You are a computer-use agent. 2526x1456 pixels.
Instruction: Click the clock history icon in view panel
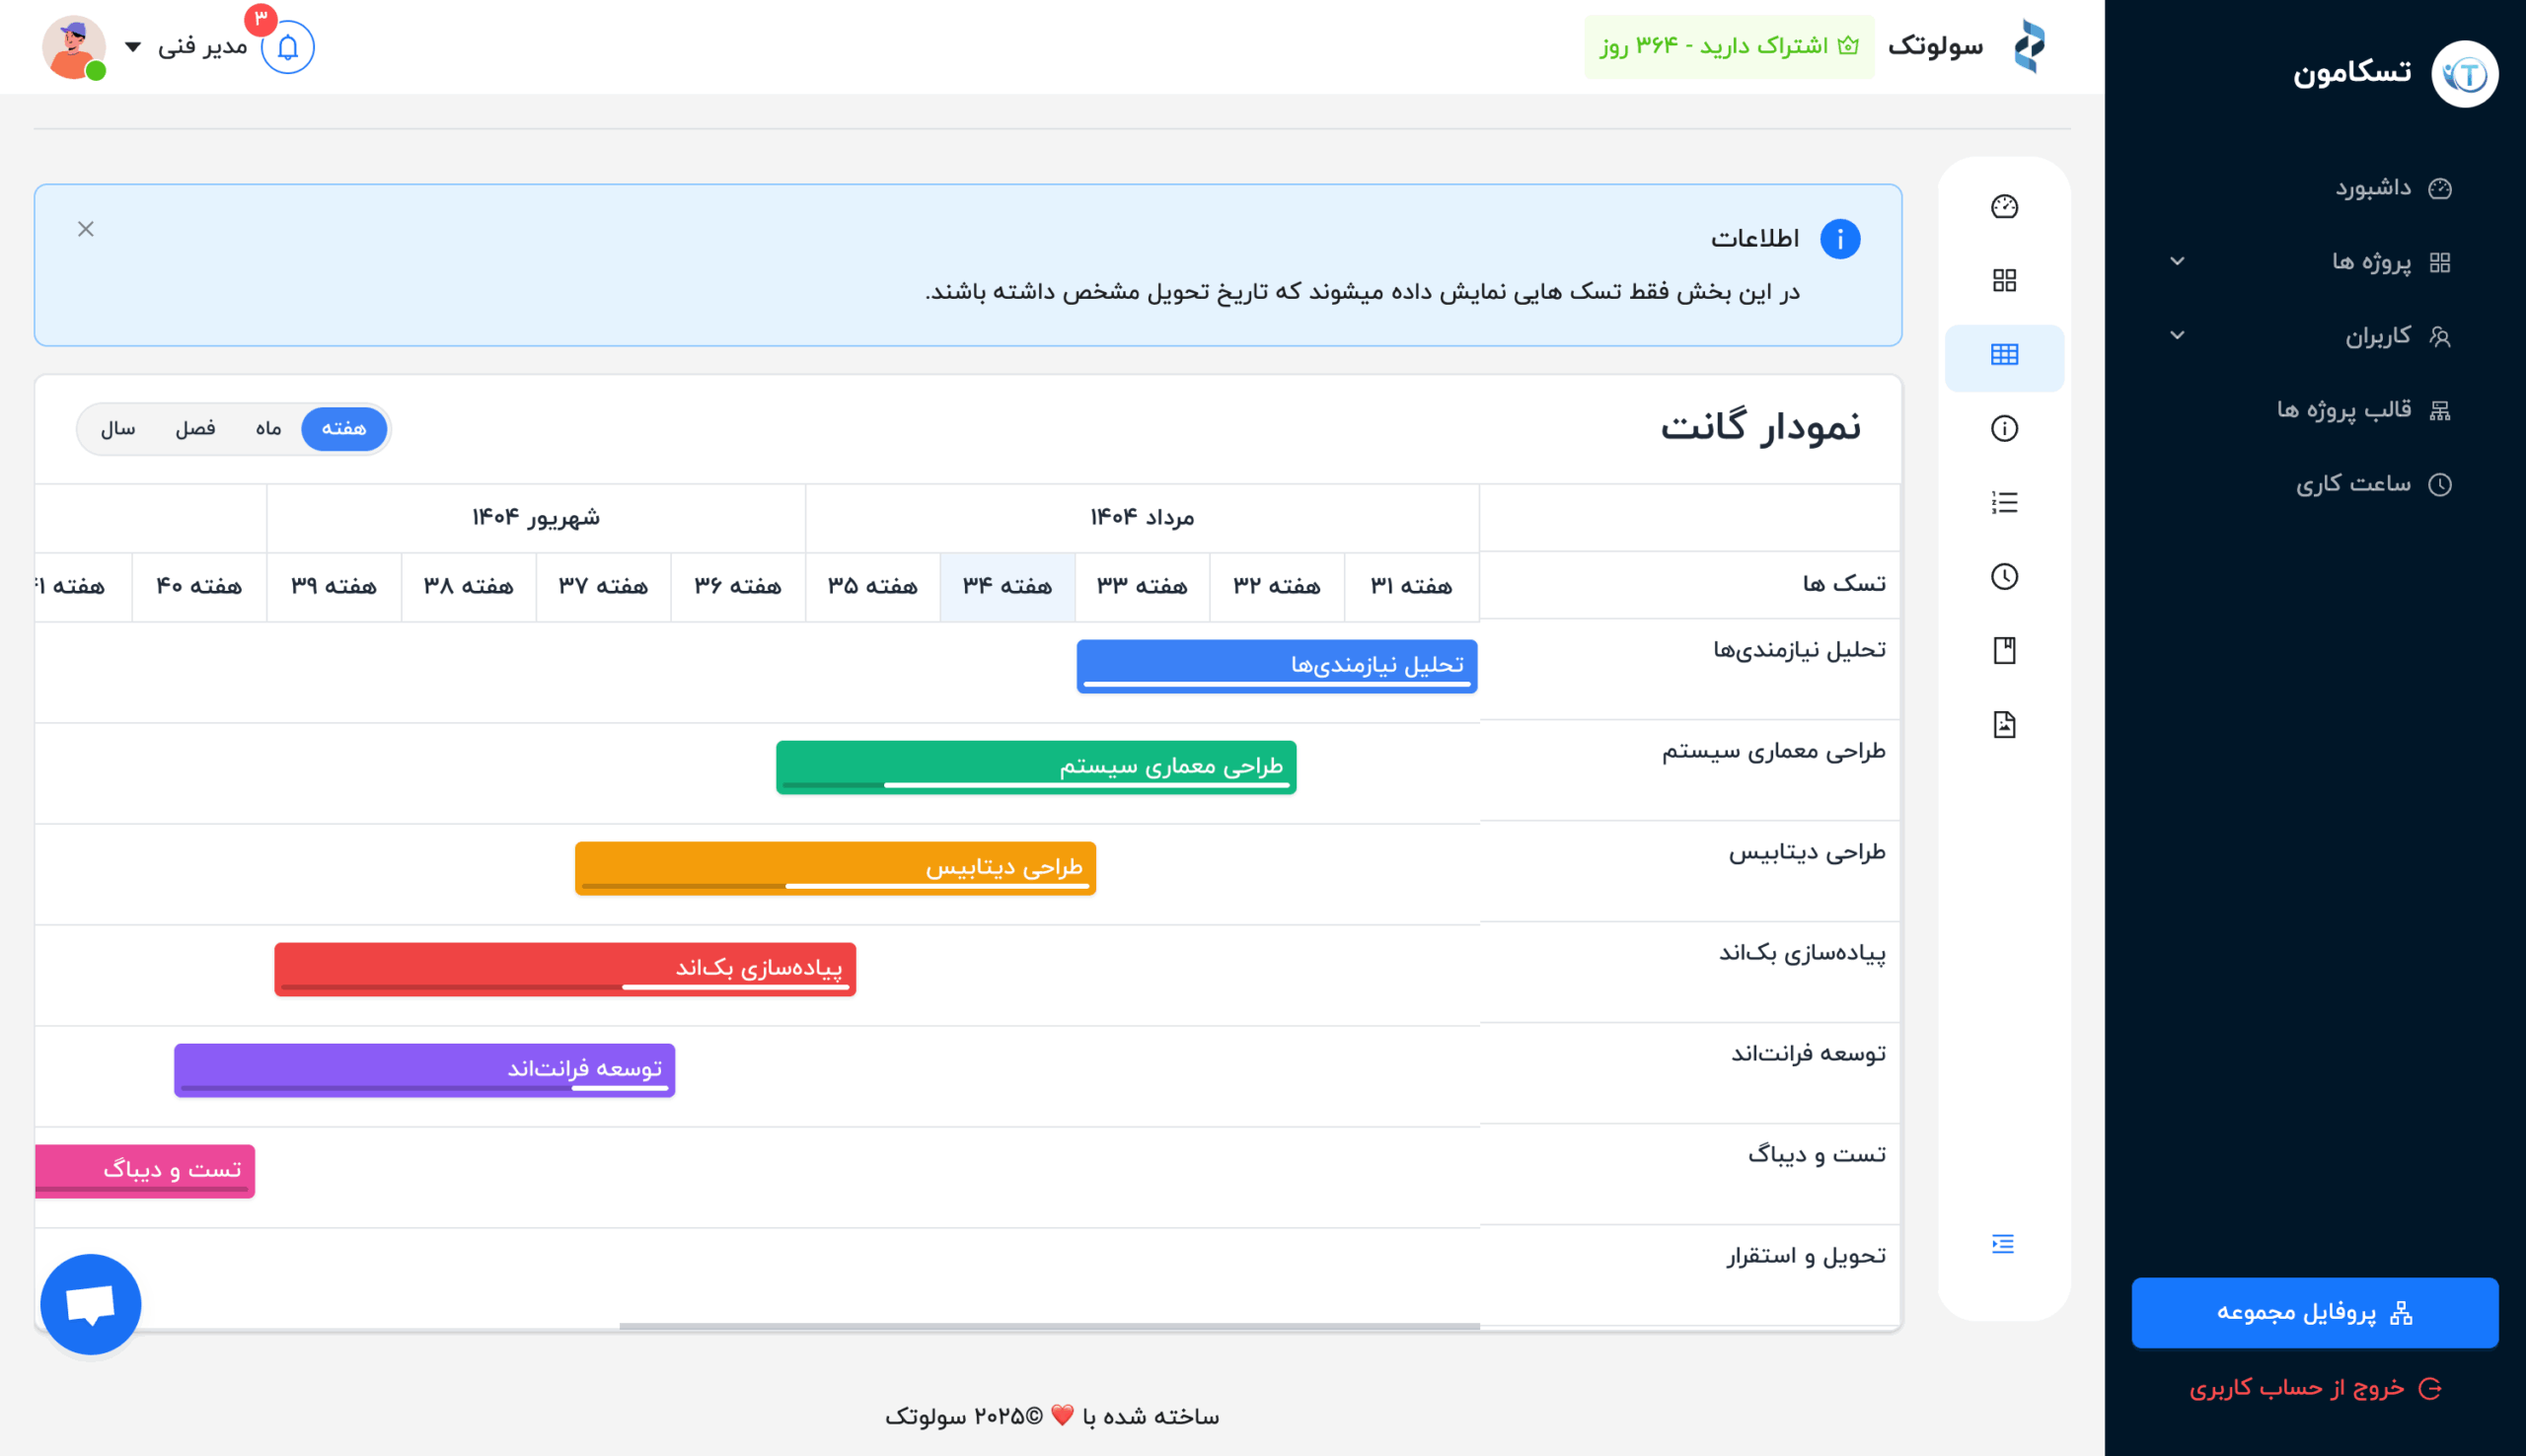[x=2005, y=577]
